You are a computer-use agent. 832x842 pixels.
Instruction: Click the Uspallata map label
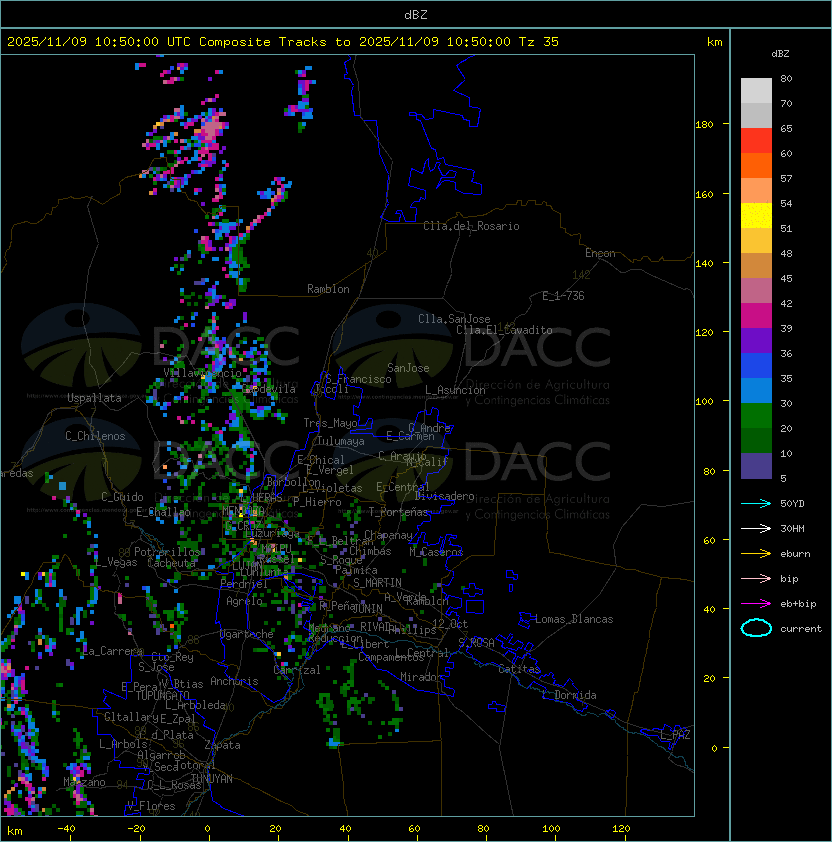pyautogui.click(x=94, y=398)
